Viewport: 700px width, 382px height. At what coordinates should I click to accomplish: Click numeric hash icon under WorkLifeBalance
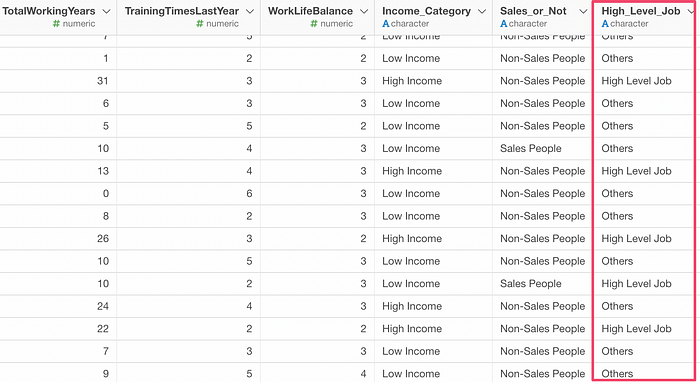tap(314, 24)
